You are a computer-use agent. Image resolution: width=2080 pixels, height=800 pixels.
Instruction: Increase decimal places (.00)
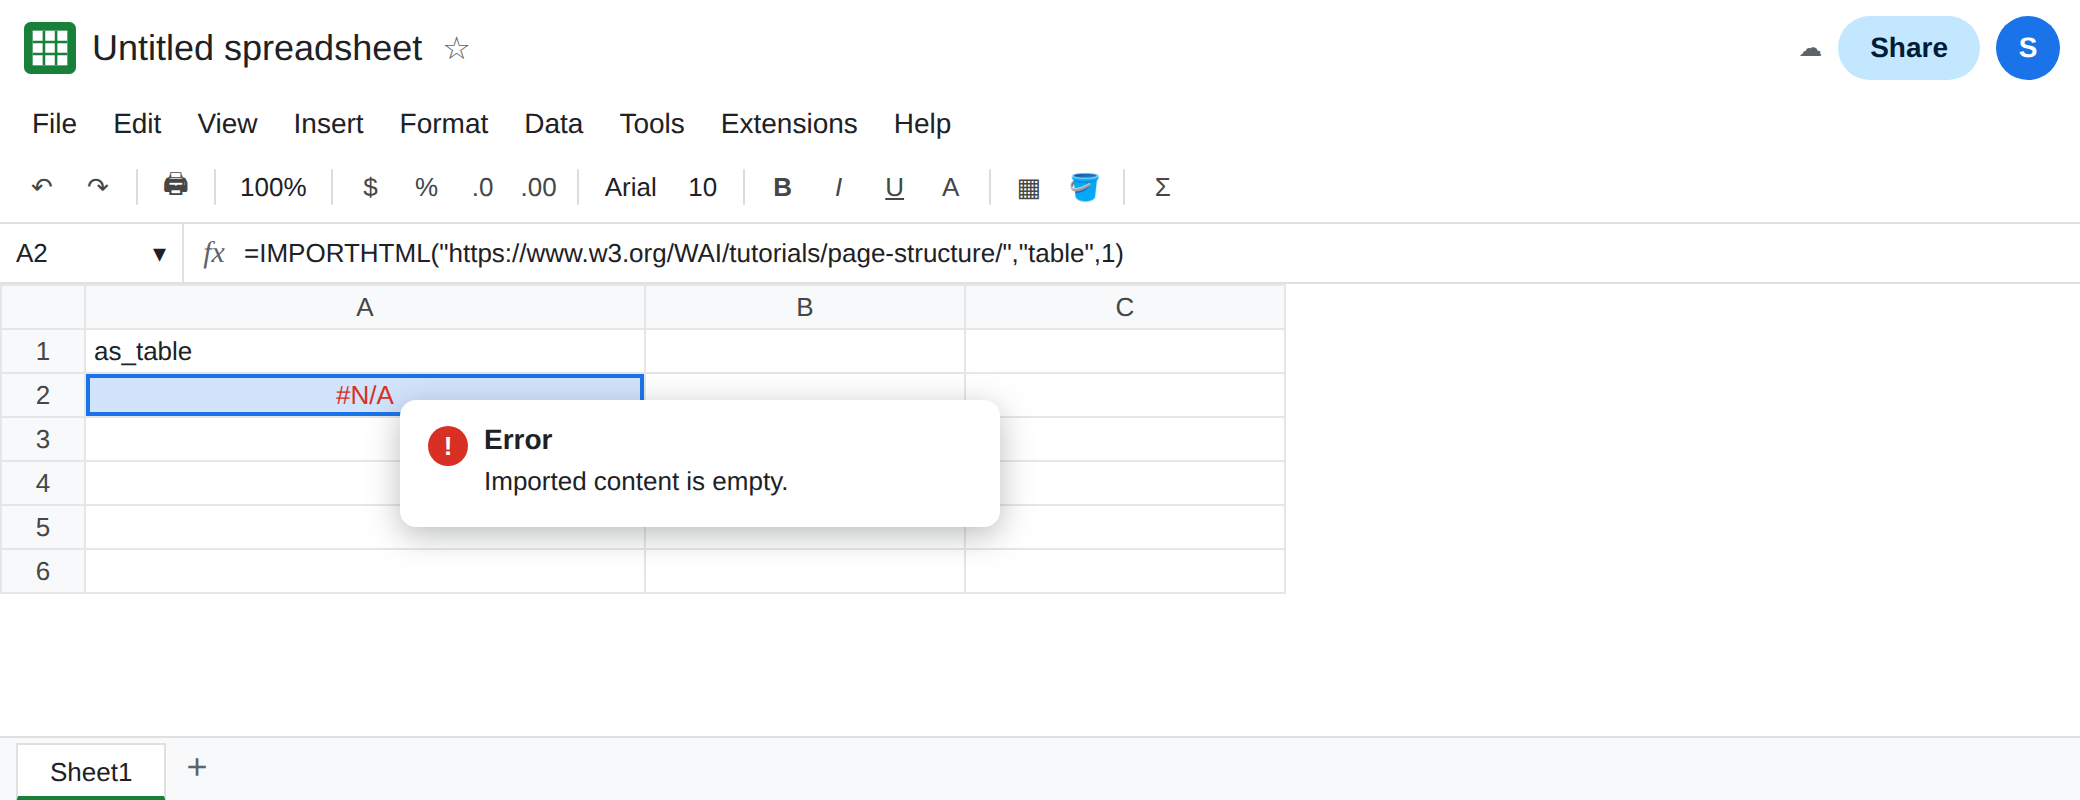pos(538,187)
